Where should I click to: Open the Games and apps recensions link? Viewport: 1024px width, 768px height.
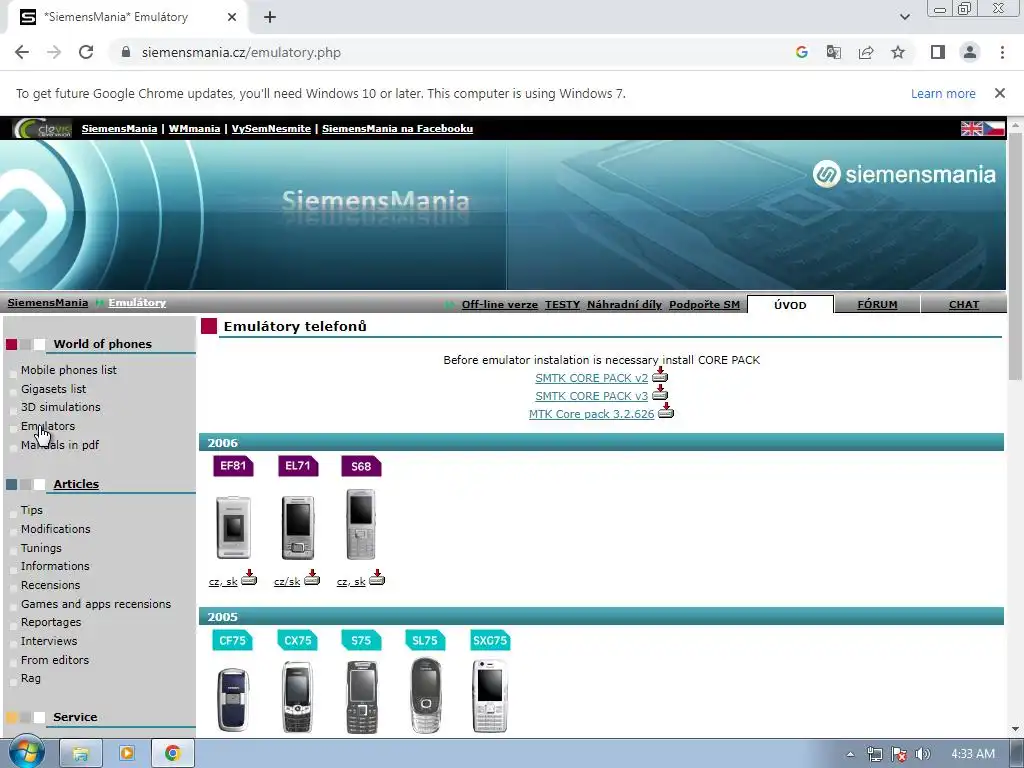tap(96, 604)
